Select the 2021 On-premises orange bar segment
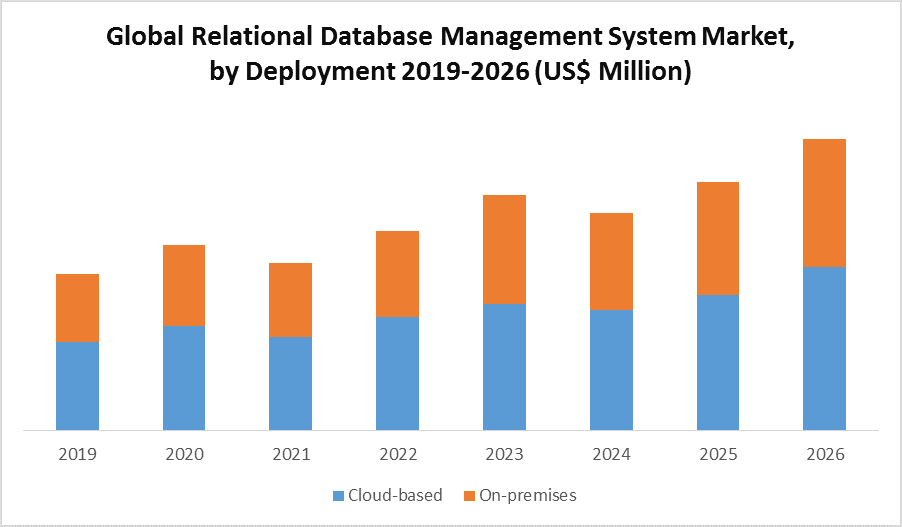The width and height of the screenshot is (902, 527). pyautogui.click(x=291, y=300)
